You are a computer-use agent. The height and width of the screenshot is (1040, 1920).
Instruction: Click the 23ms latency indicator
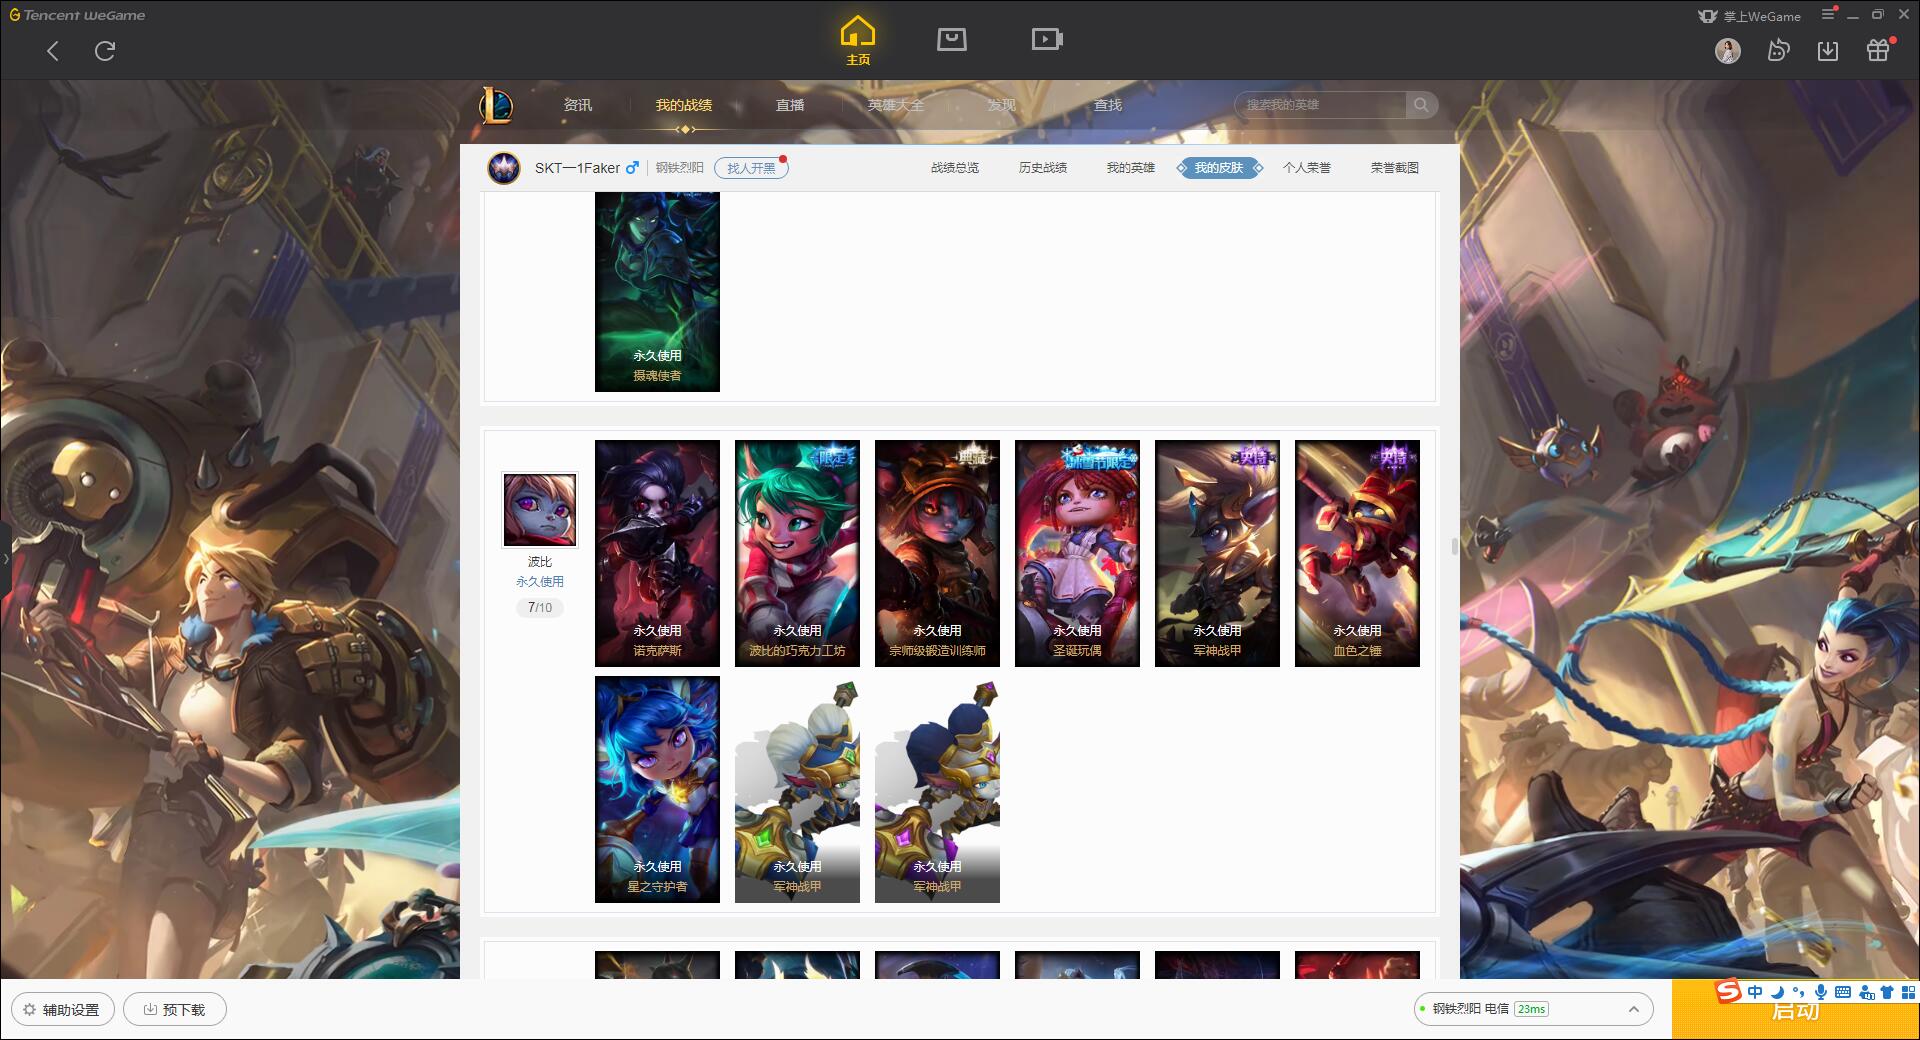1531,1009
